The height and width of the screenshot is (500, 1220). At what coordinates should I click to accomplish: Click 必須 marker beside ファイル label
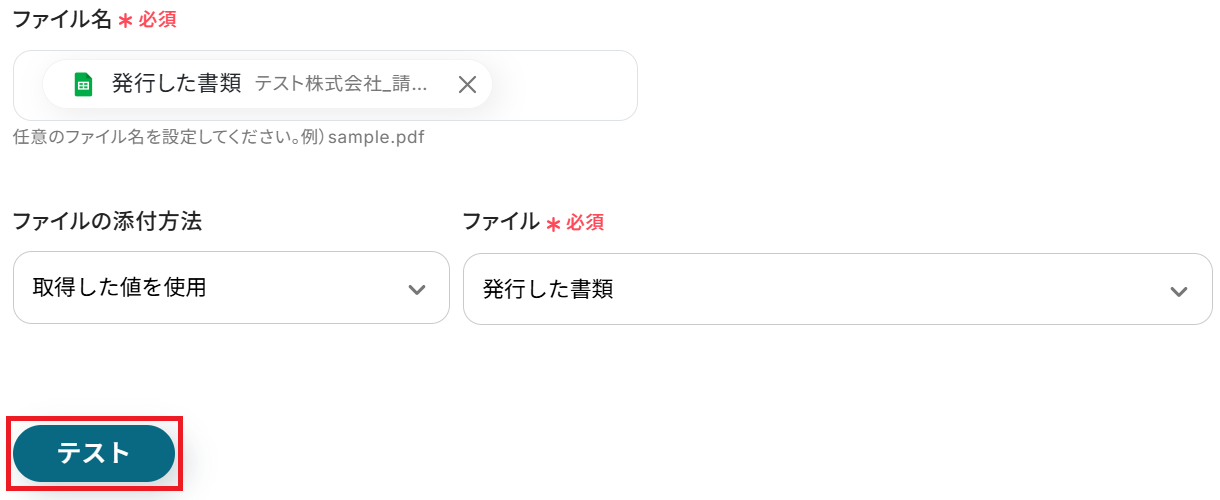[585, 223]
